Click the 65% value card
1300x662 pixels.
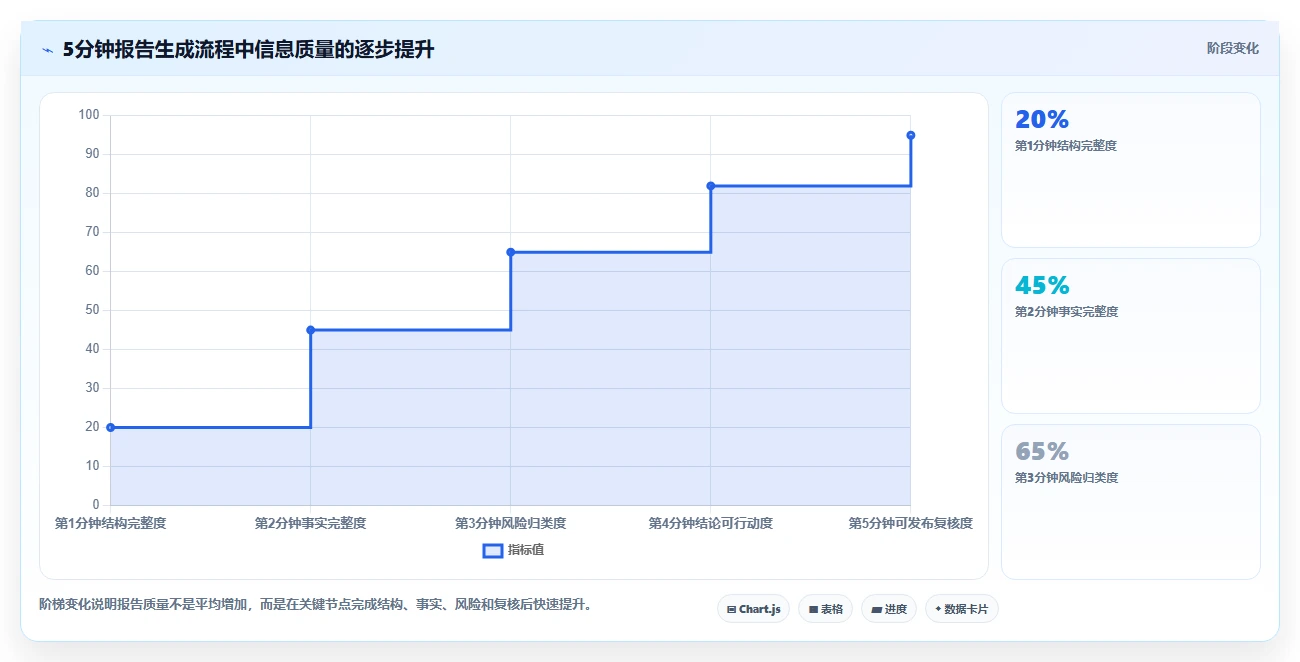click(x=1130, y=502)
